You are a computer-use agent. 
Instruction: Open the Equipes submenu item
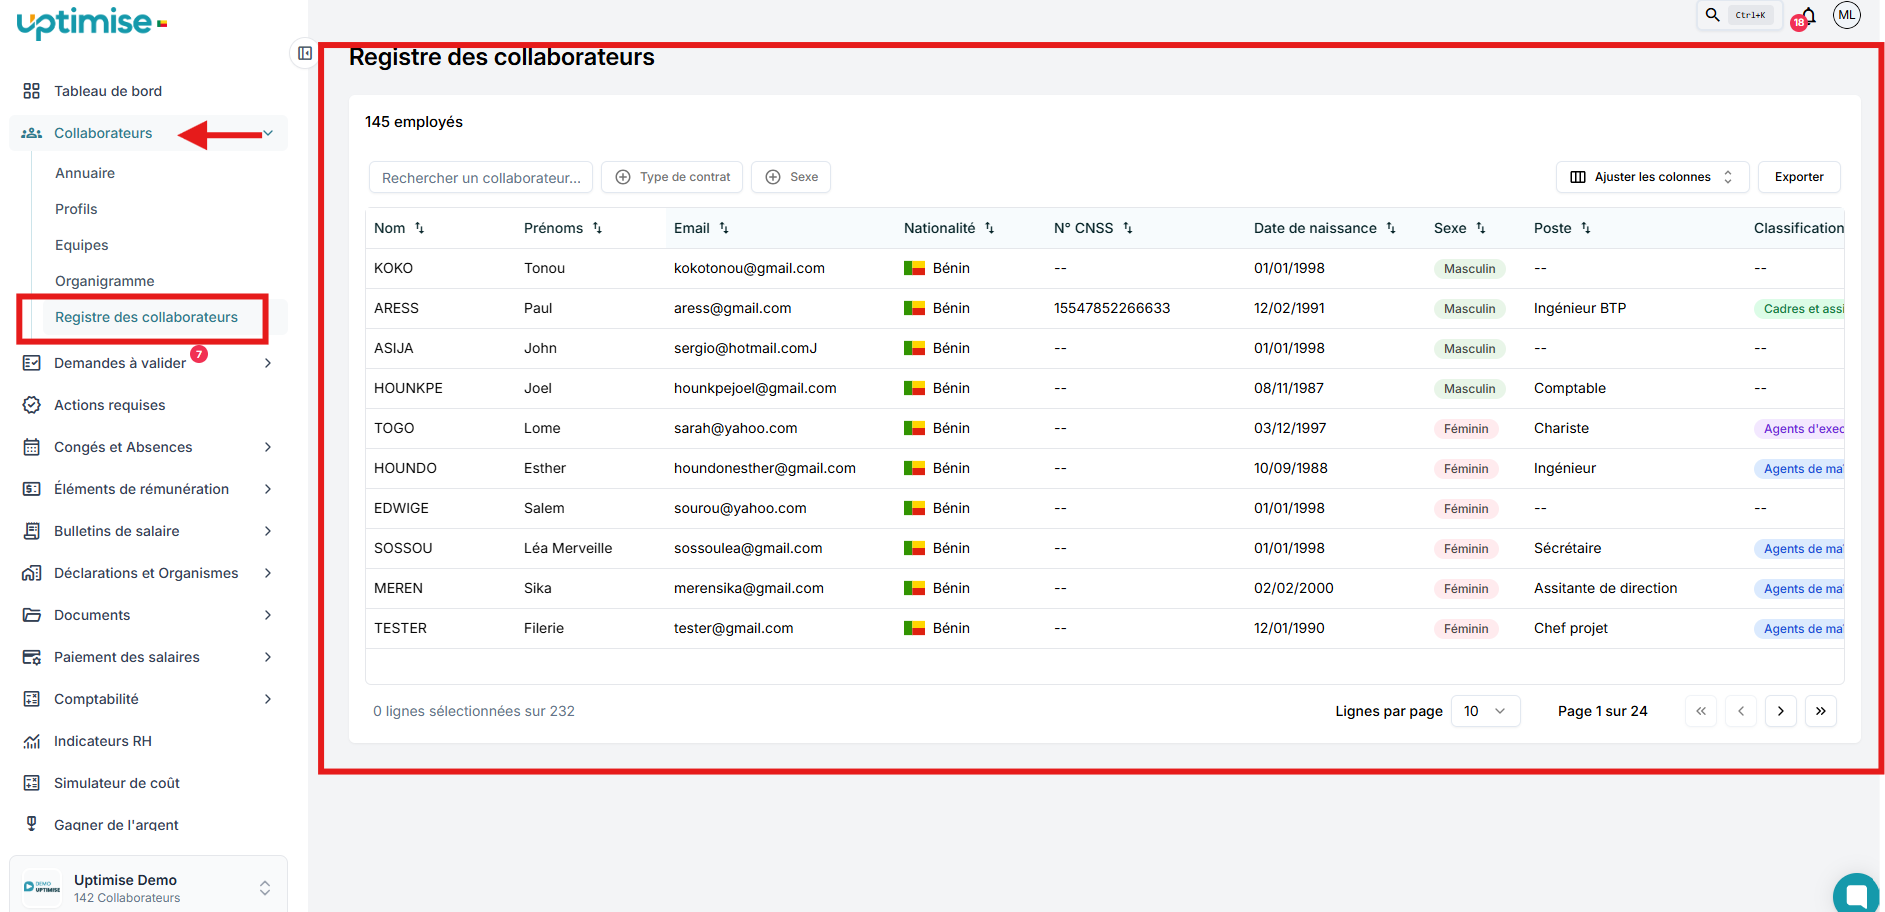pyautogui.click(x=82, y=245)
